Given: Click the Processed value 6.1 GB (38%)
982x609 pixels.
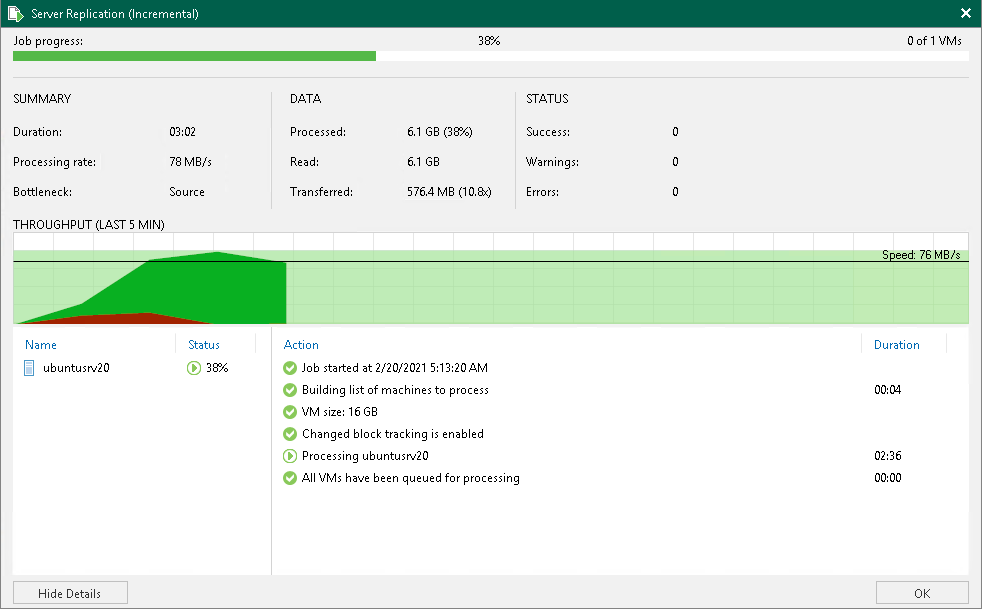Looking at the screenshot, I should (440, 132).
